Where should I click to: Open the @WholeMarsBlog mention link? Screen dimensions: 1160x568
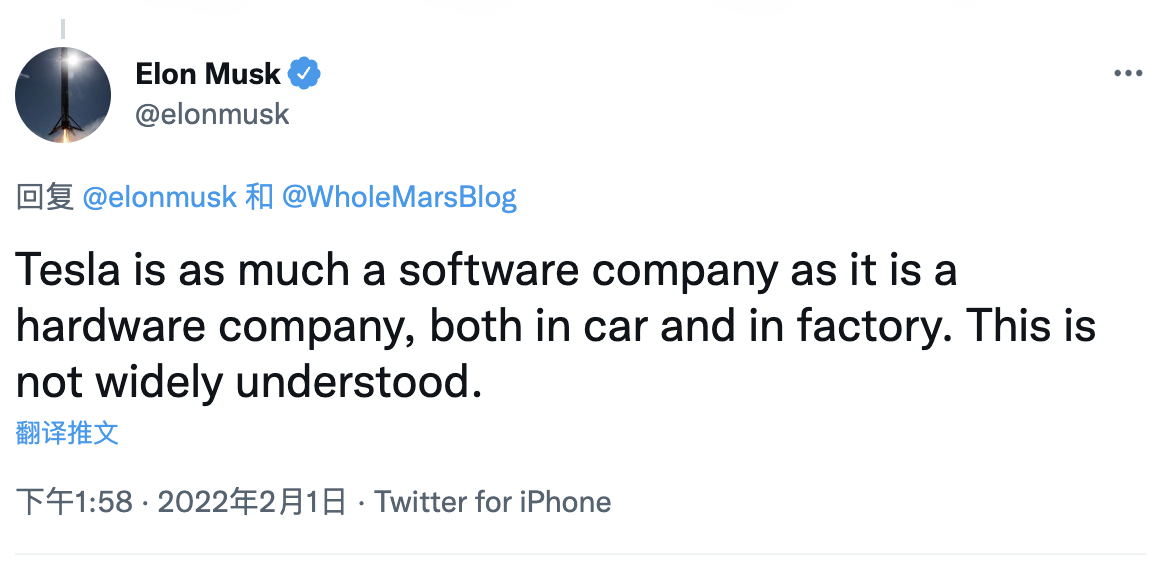point(399,197)
